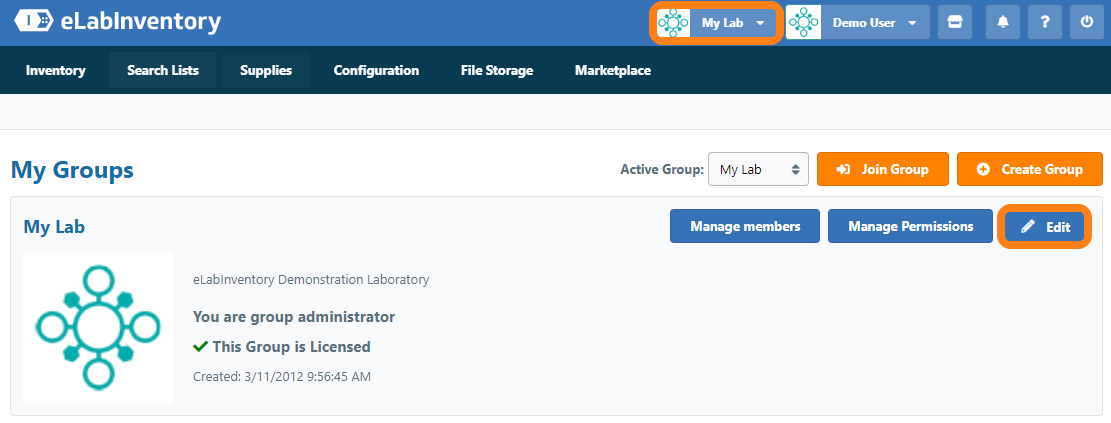Image resolution: width=1111 pixels, height=423 pixels.
Task: Open the Search Lists menu
Action: [162, 71]
